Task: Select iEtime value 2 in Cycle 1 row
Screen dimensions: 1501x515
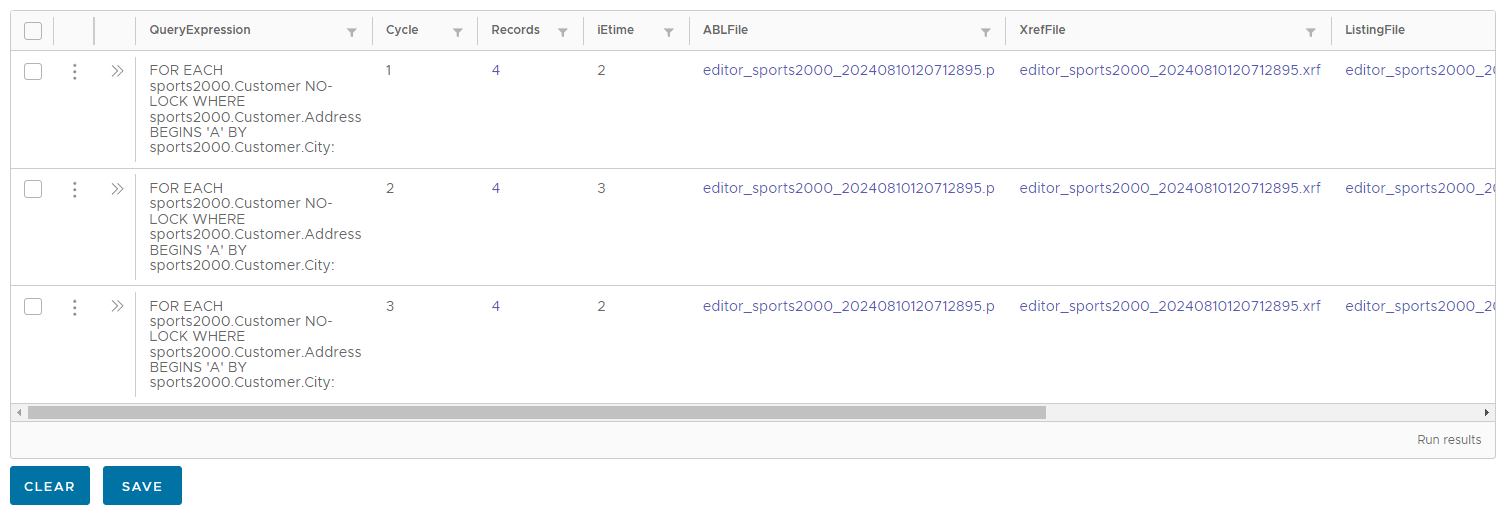Action: coord(601,70)
